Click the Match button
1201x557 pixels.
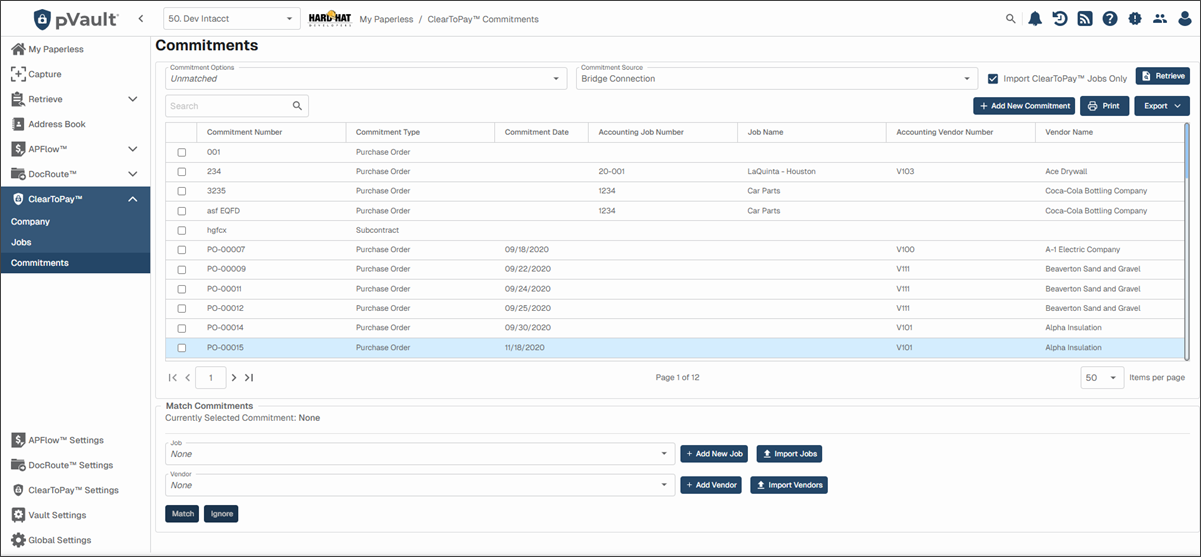182,514
